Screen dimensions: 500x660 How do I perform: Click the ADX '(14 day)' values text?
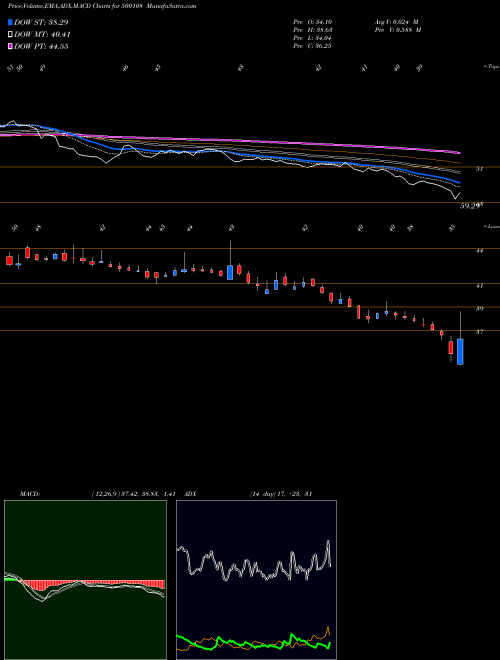tap(280, 493)
